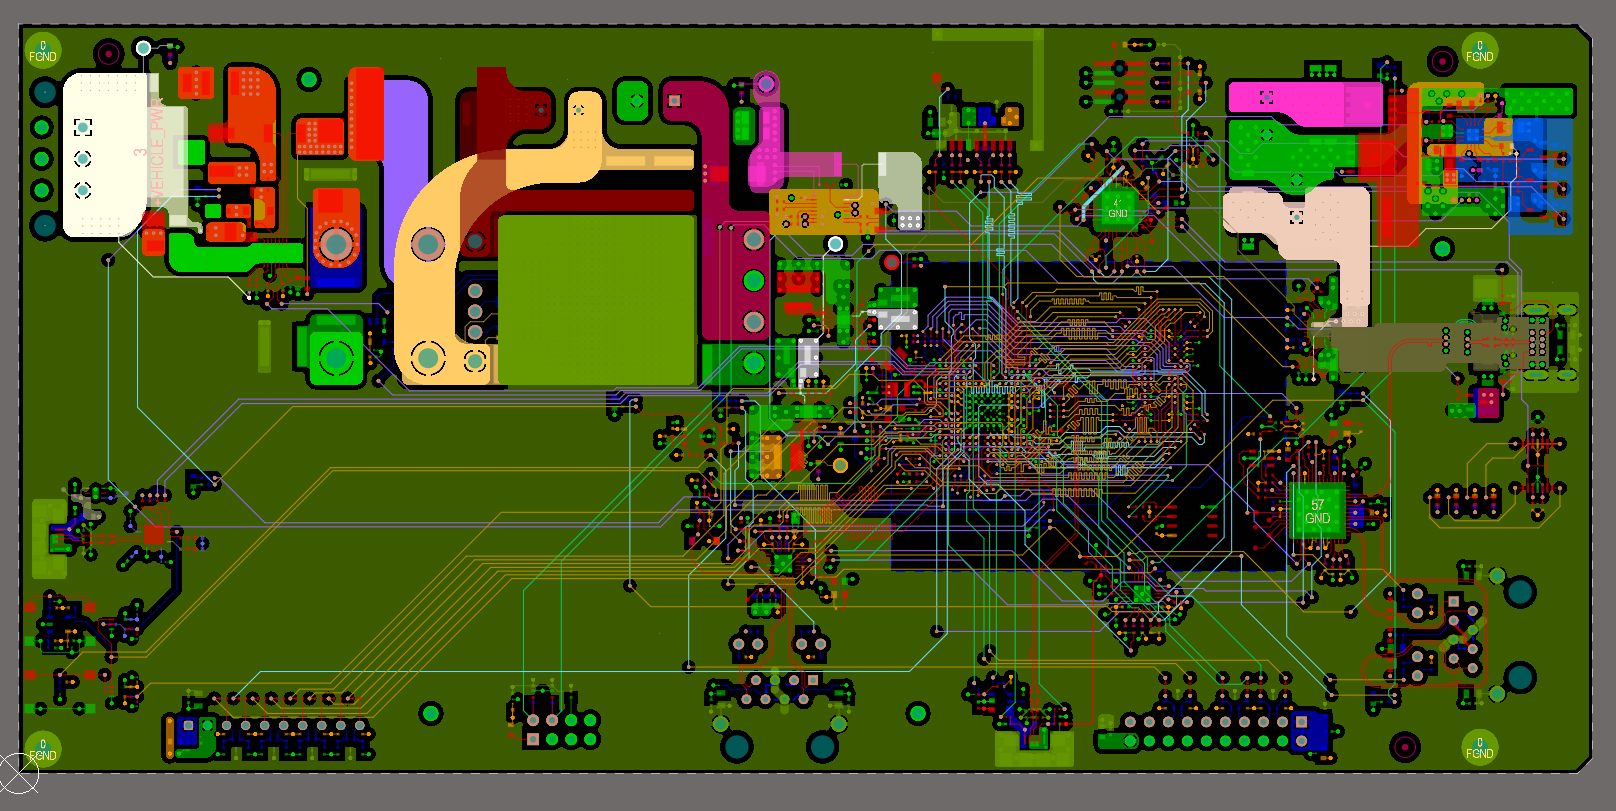The height and width of the screenshot is (811, 1616).
Task: Click the light grey polygon beside the mustard region
Action: 899,180
